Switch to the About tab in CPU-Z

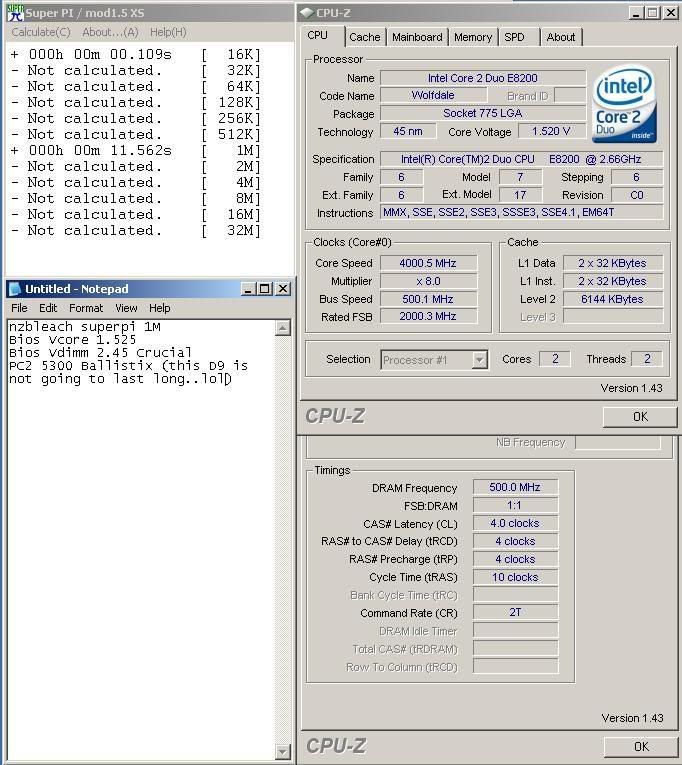click(561, 37)
